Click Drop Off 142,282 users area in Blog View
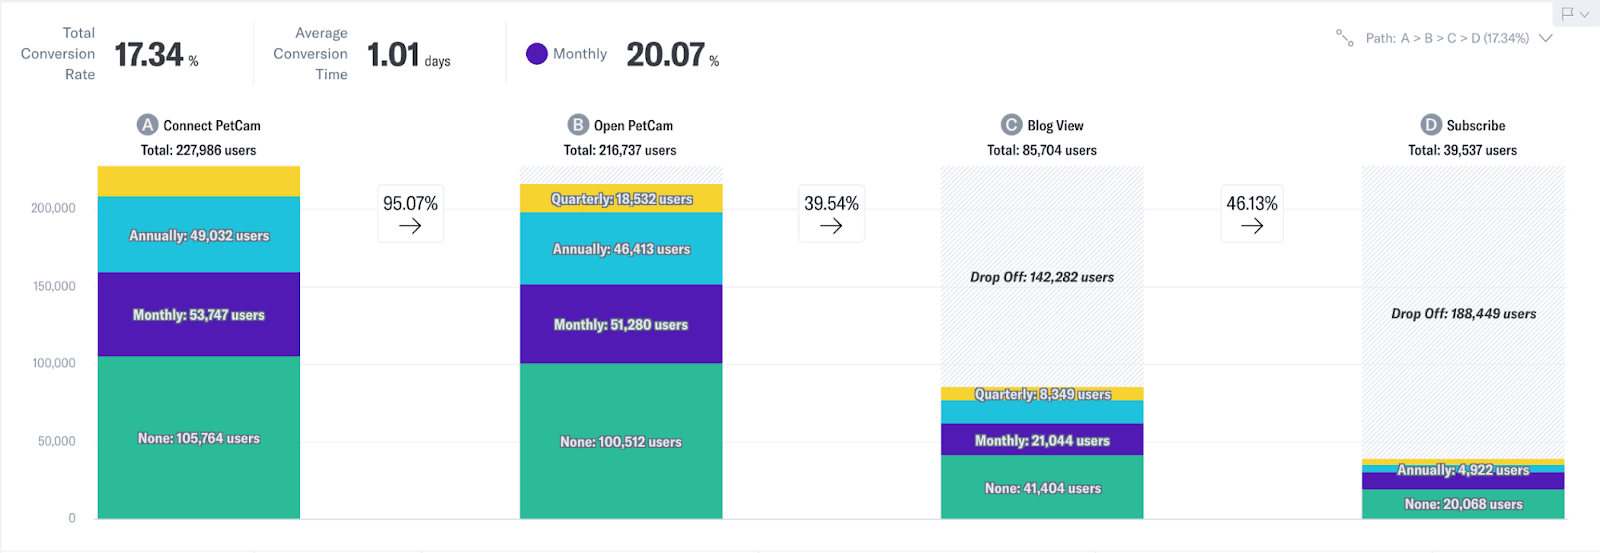Viewport: 1600px width, 553px height. click(1042, 277)
